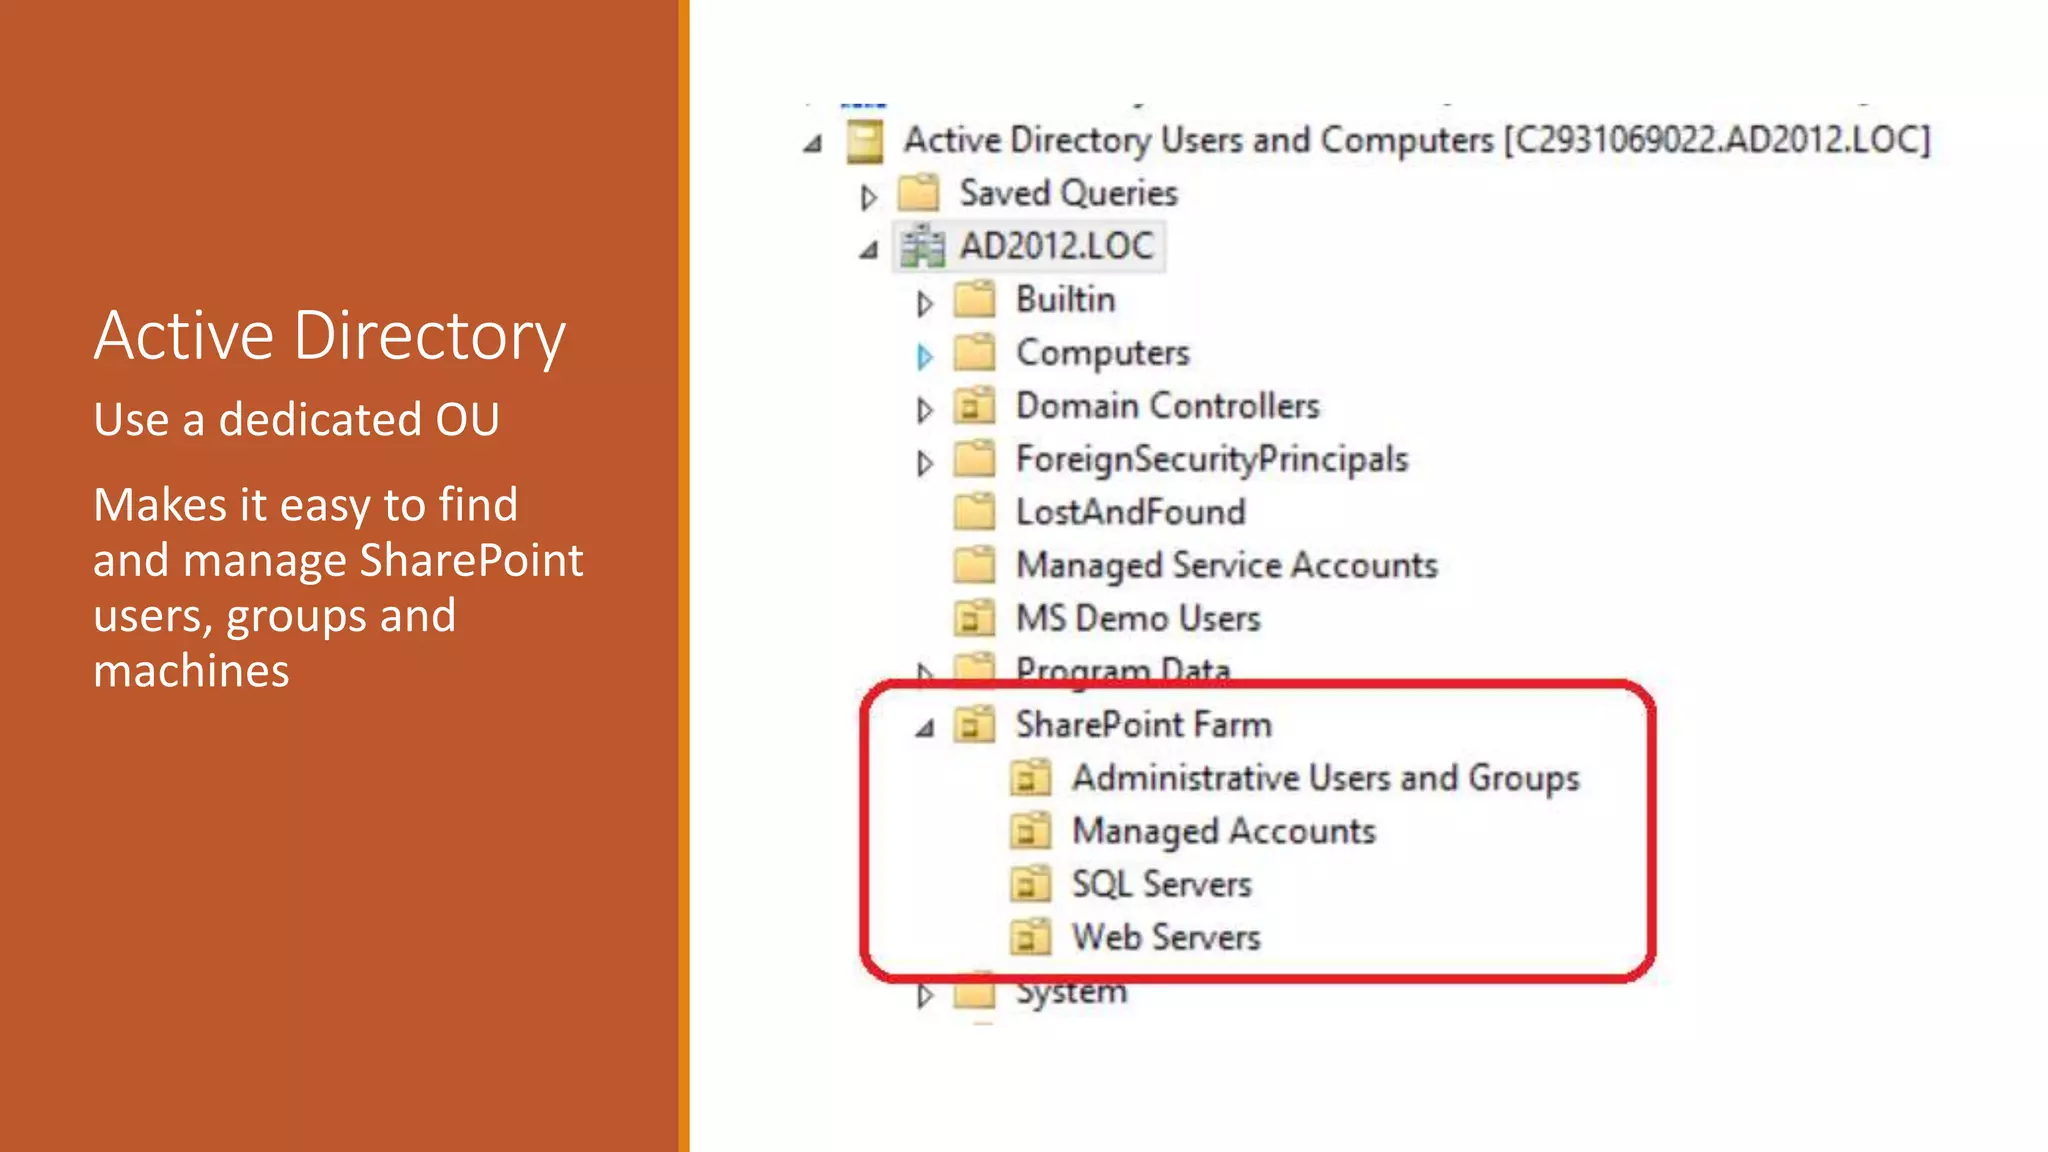Image resolution: width=2048 pixels, height=1152 pixels.
Task: Click the Builtin folder icon
Action: point(974,299)
